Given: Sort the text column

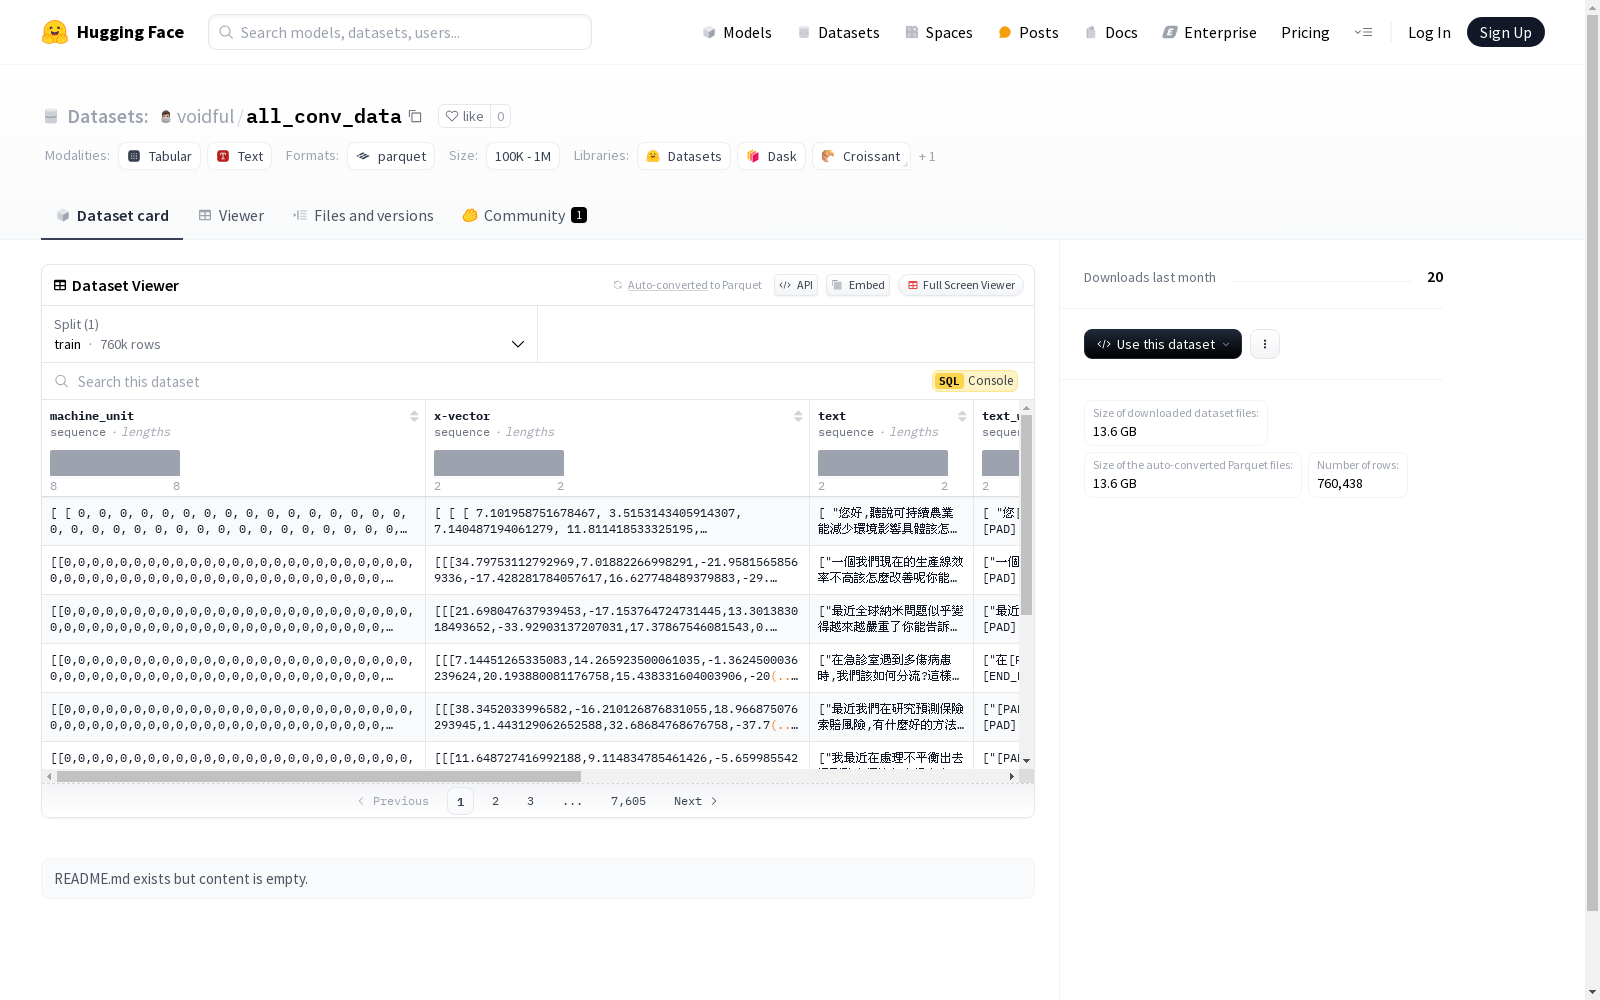Looking at the screenshot, I should coord(962,416).
